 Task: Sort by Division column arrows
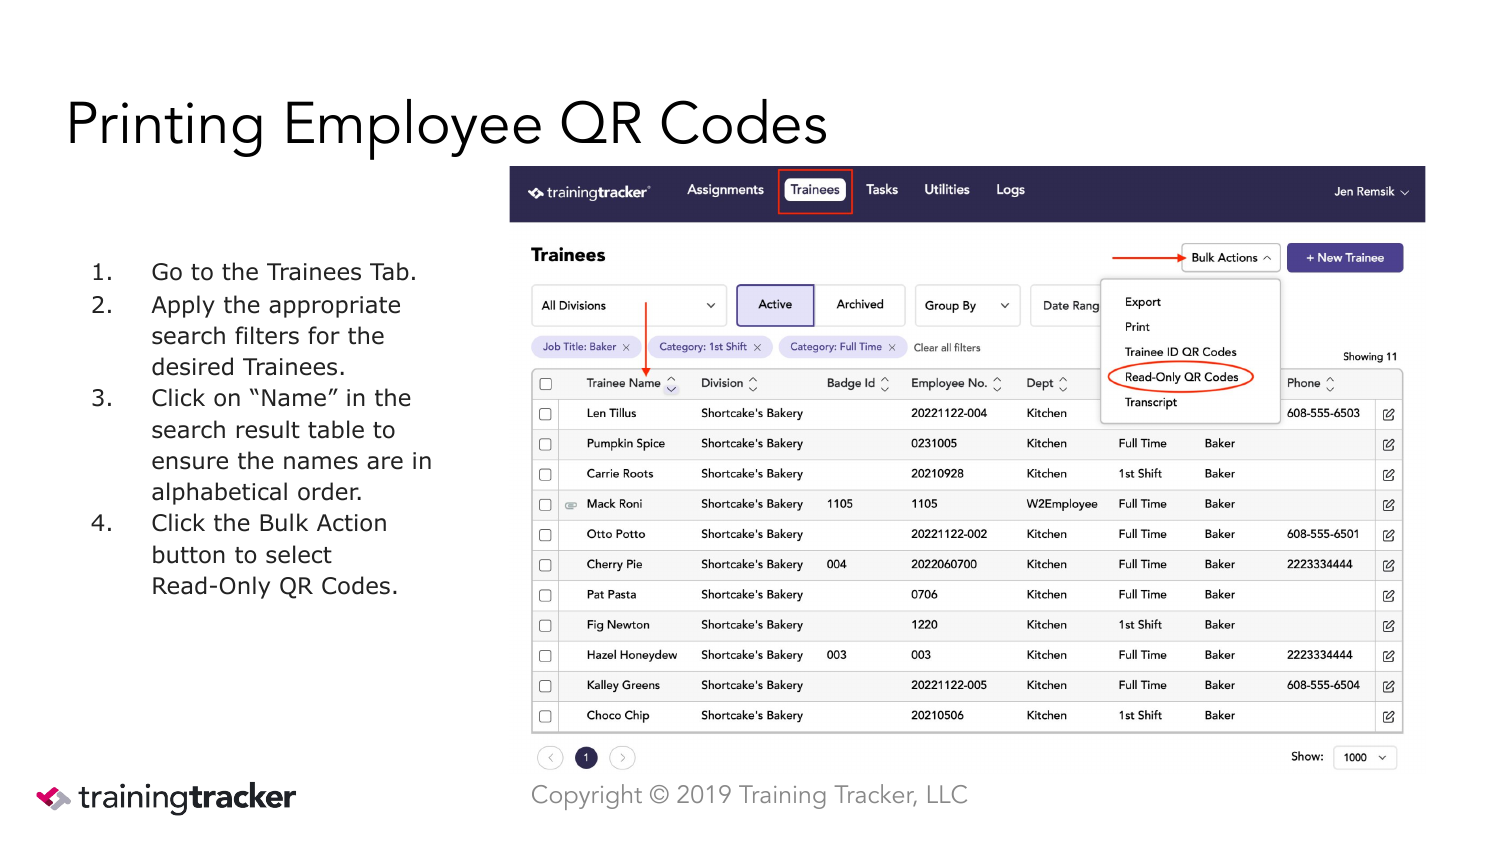tap(753, 384)
